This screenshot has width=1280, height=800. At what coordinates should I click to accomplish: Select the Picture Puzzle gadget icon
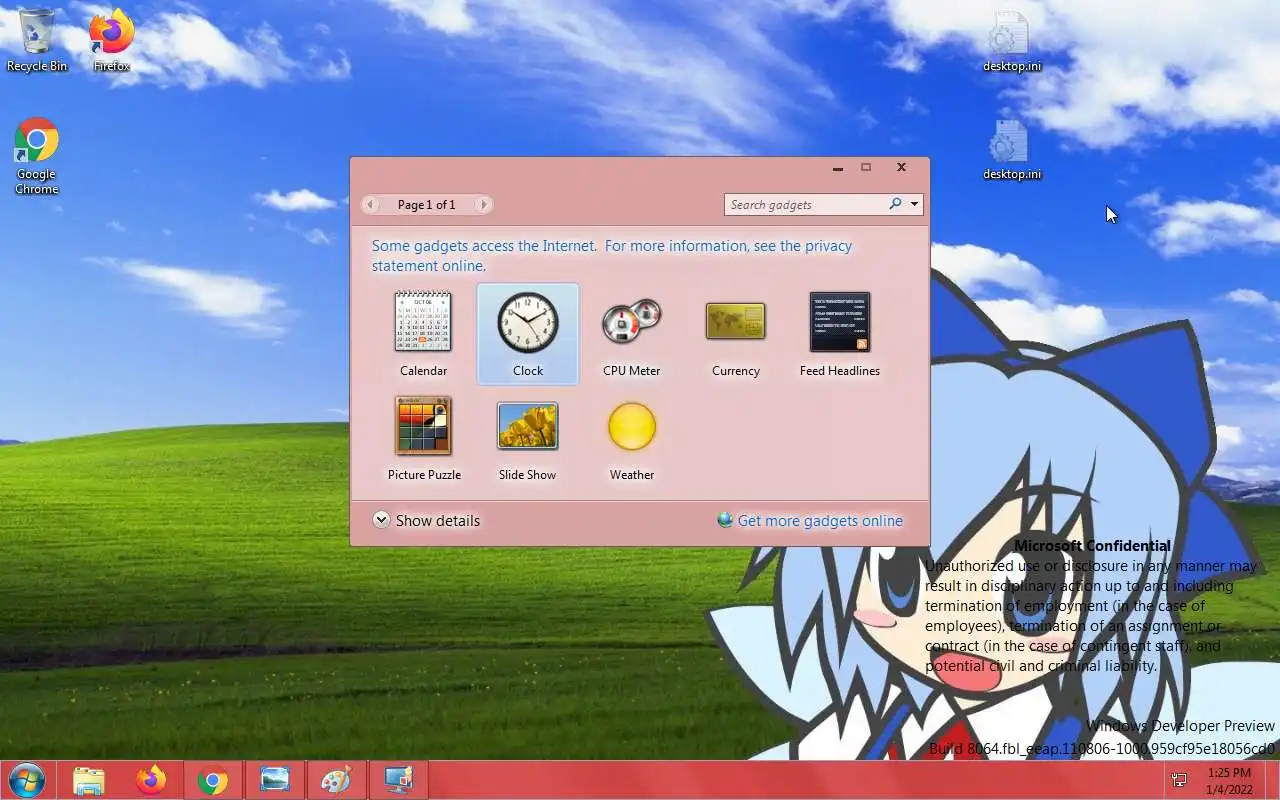click(x=423, y=425)
